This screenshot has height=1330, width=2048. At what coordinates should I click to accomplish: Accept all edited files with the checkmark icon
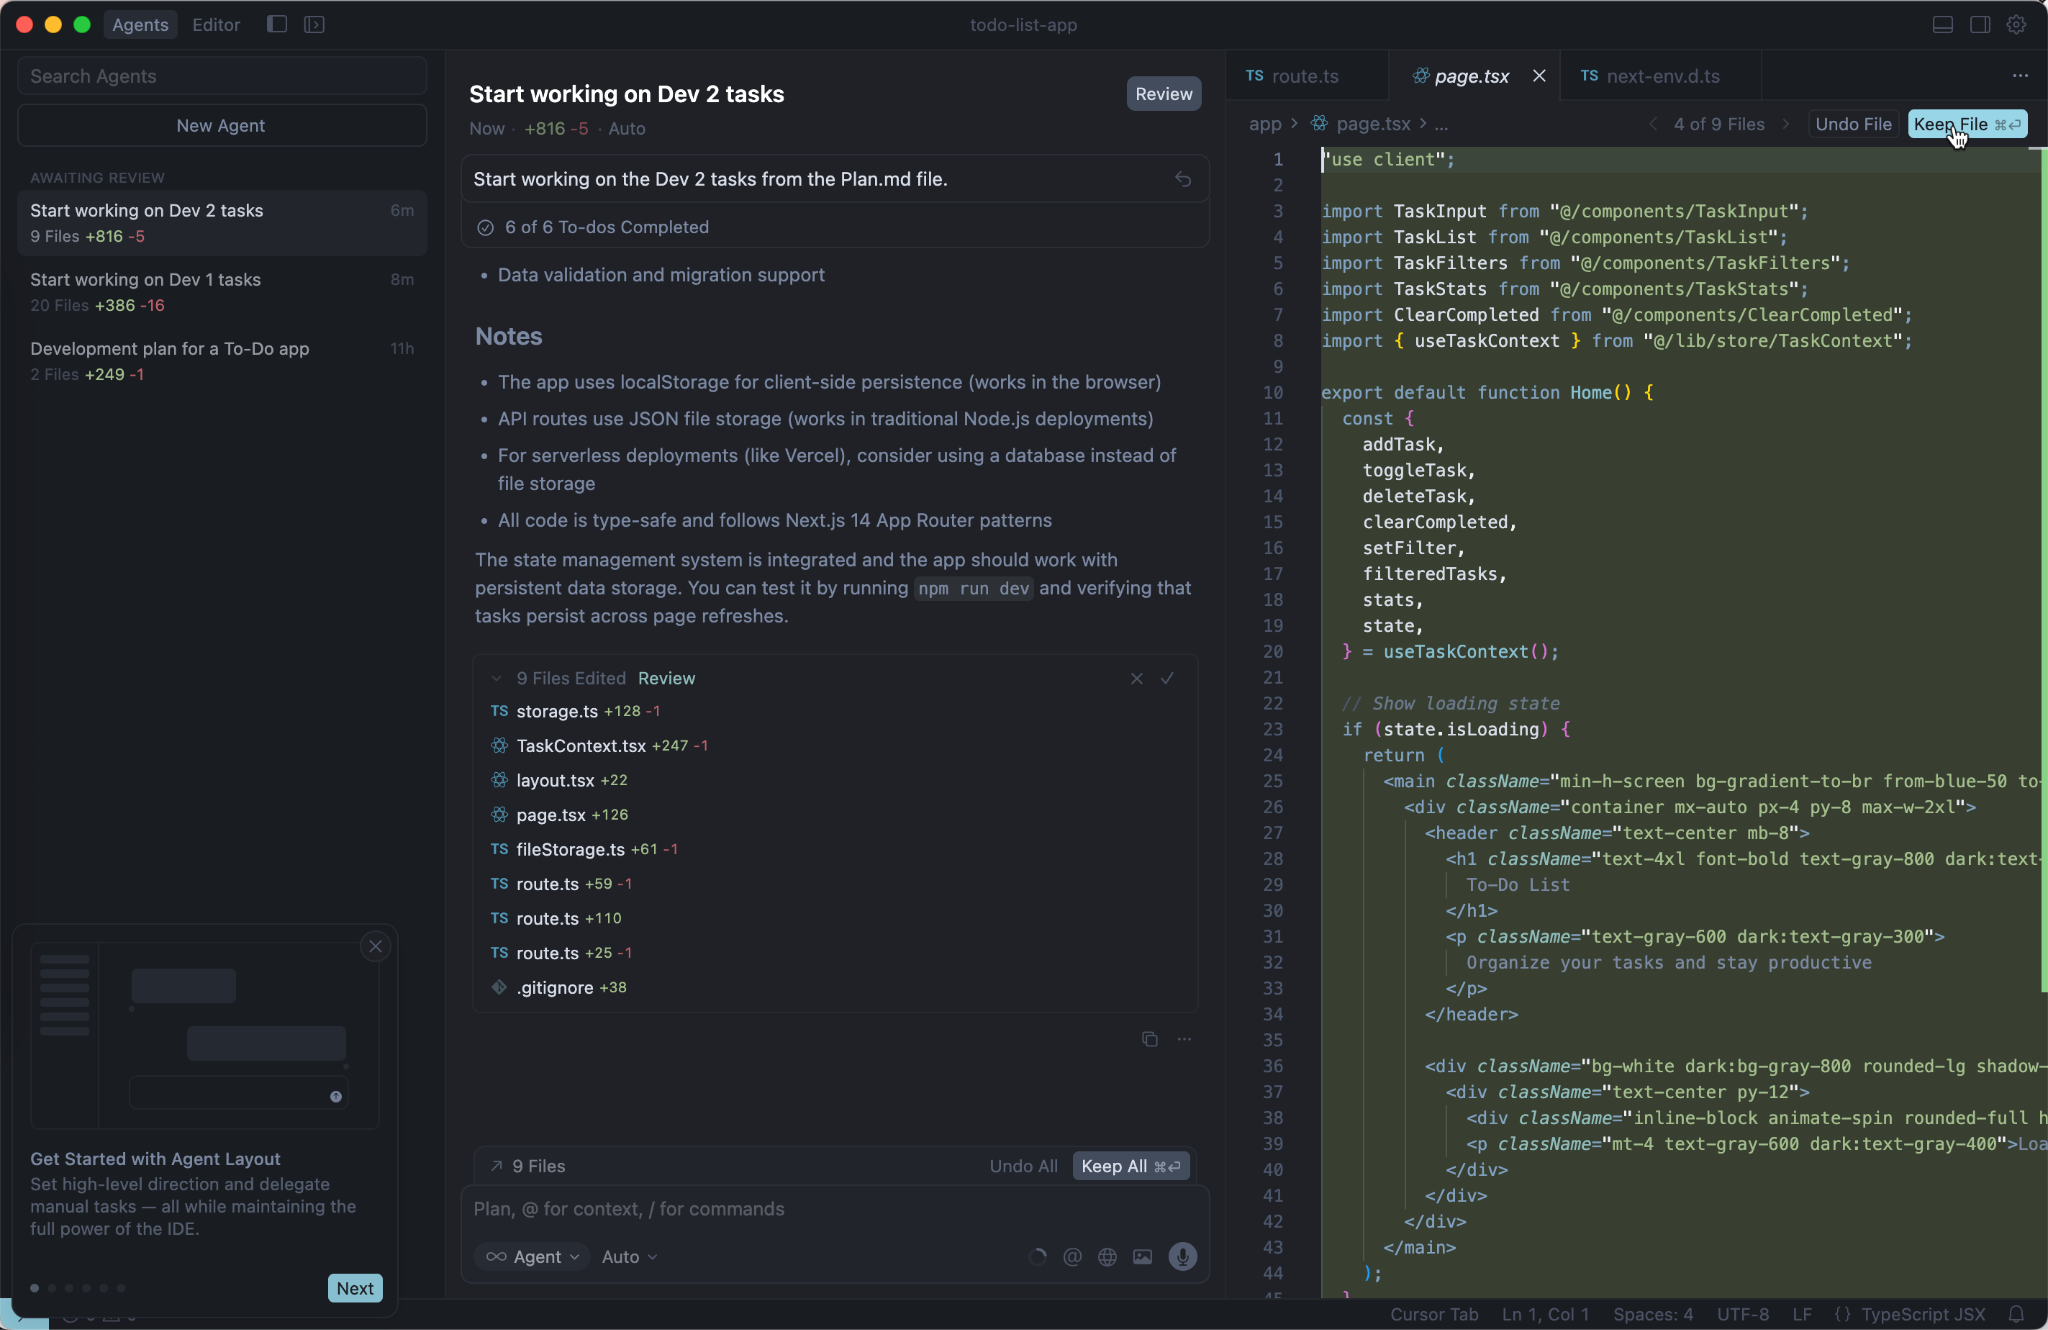(x=1167, y=678)
